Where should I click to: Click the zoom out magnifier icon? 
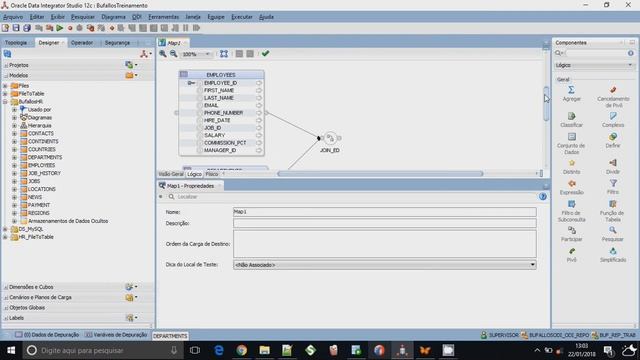(173, 54)
